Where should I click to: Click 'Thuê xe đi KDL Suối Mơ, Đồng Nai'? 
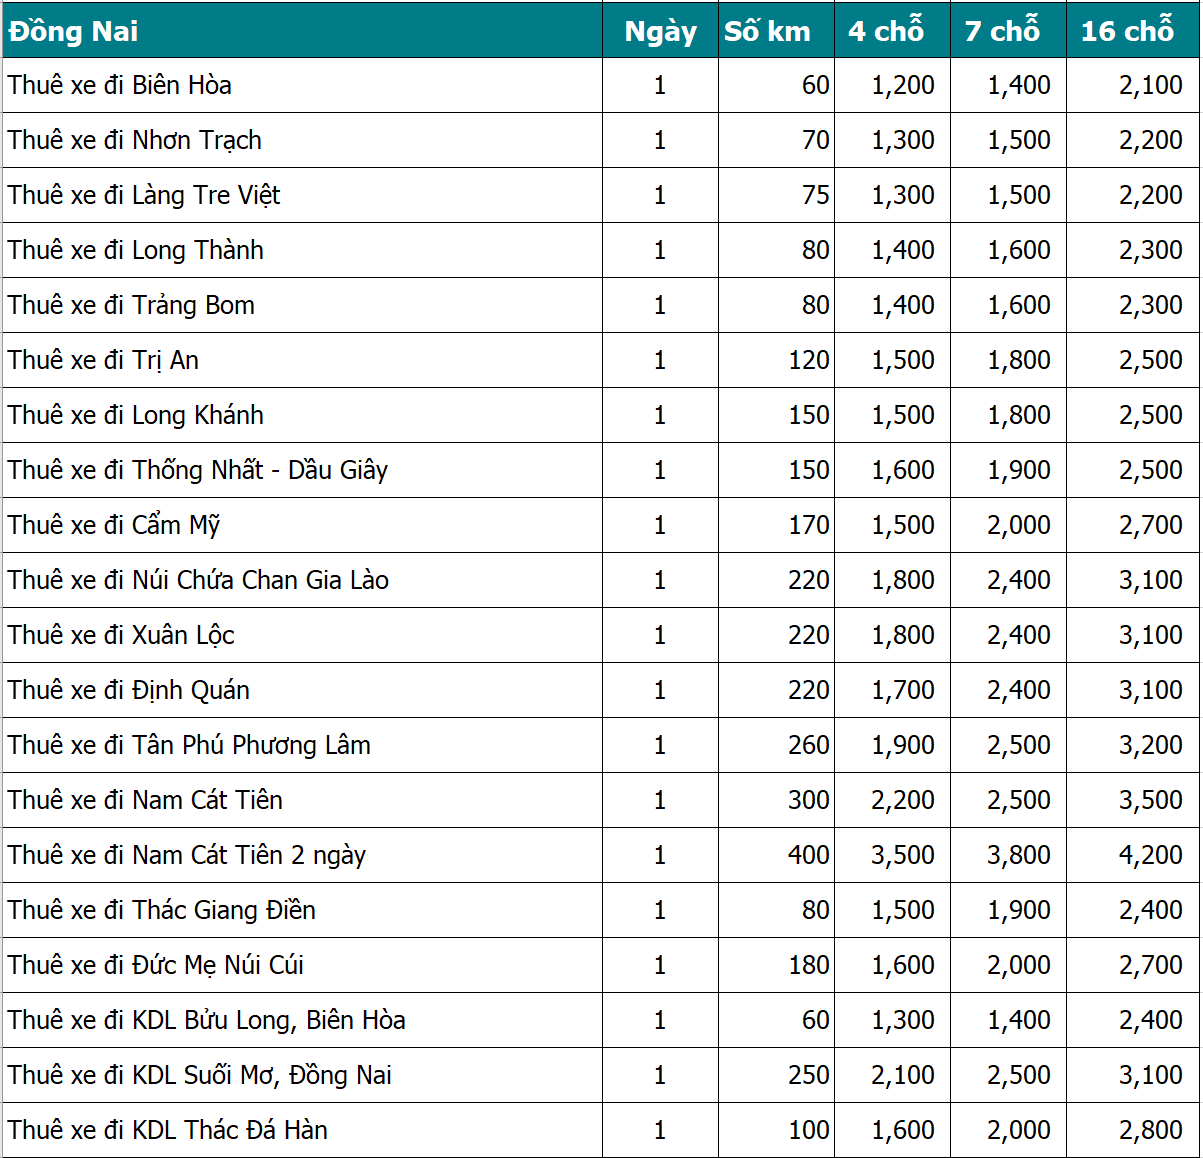point(200,1075)
